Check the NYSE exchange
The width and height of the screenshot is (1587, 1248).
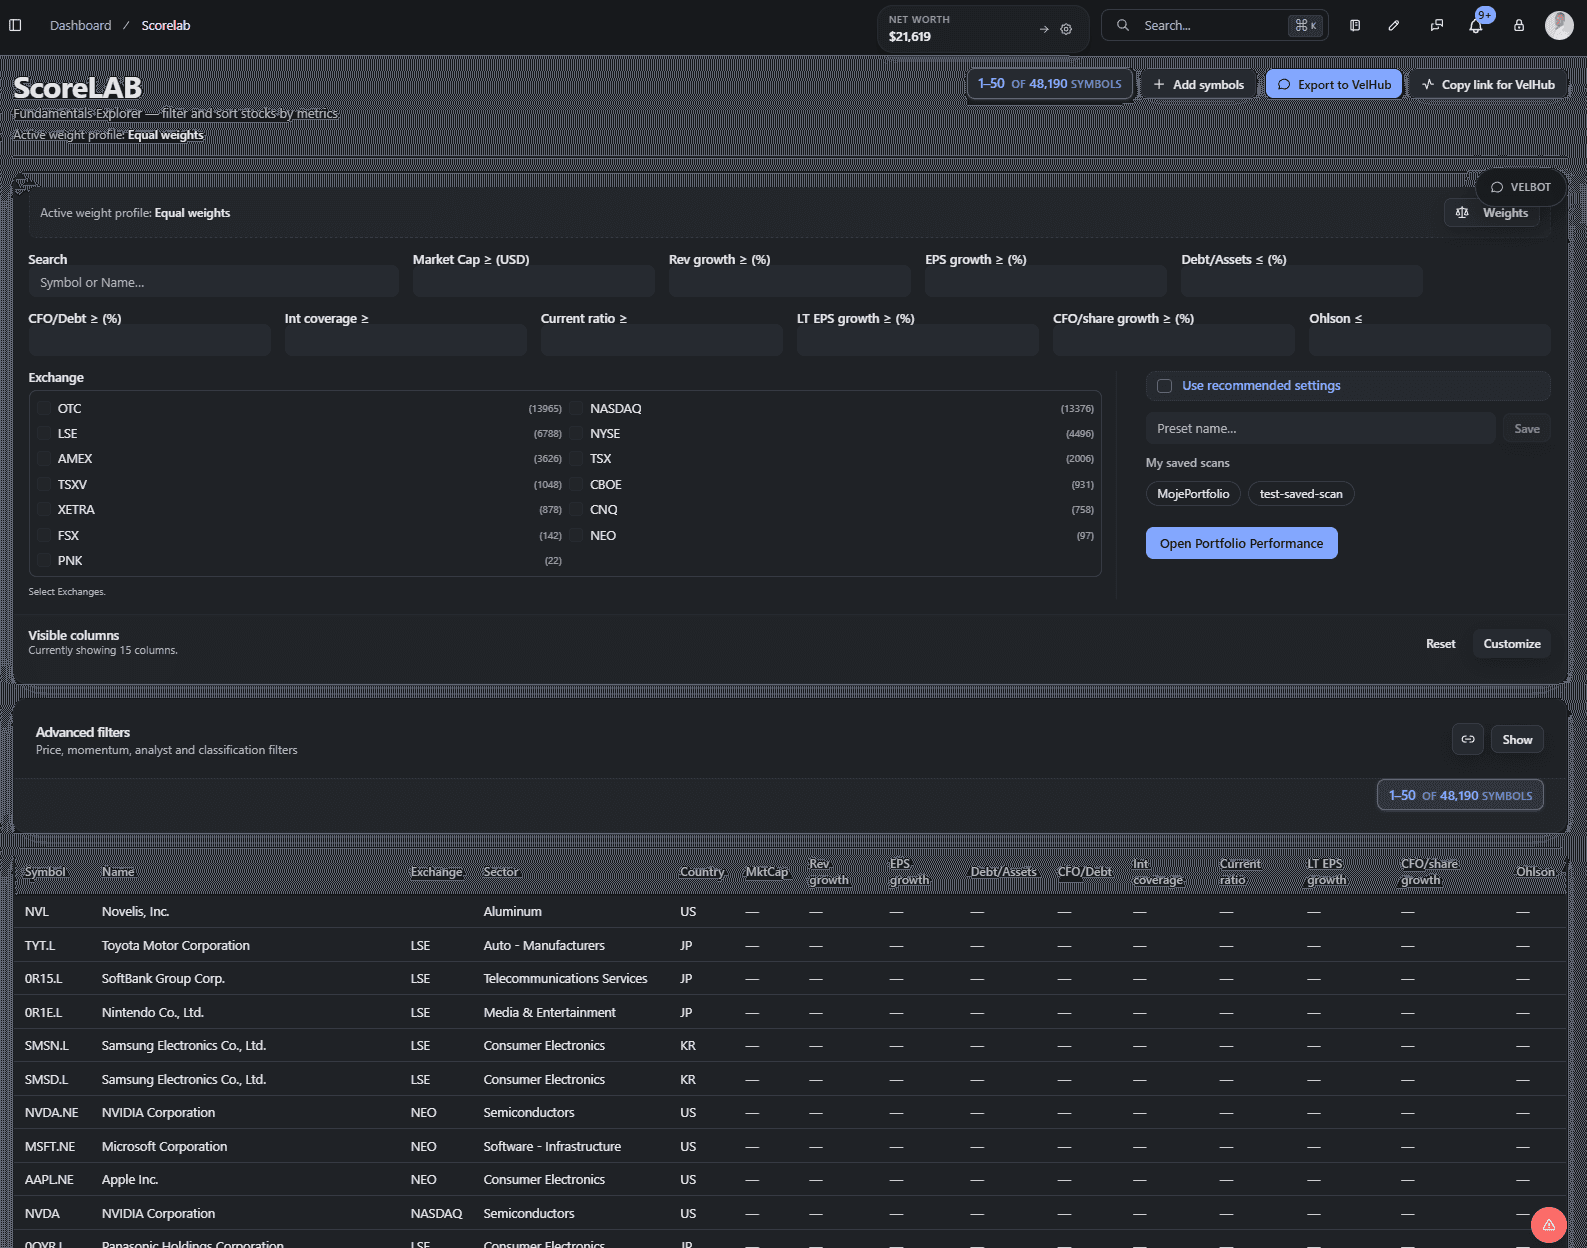[x=577, y=433]
